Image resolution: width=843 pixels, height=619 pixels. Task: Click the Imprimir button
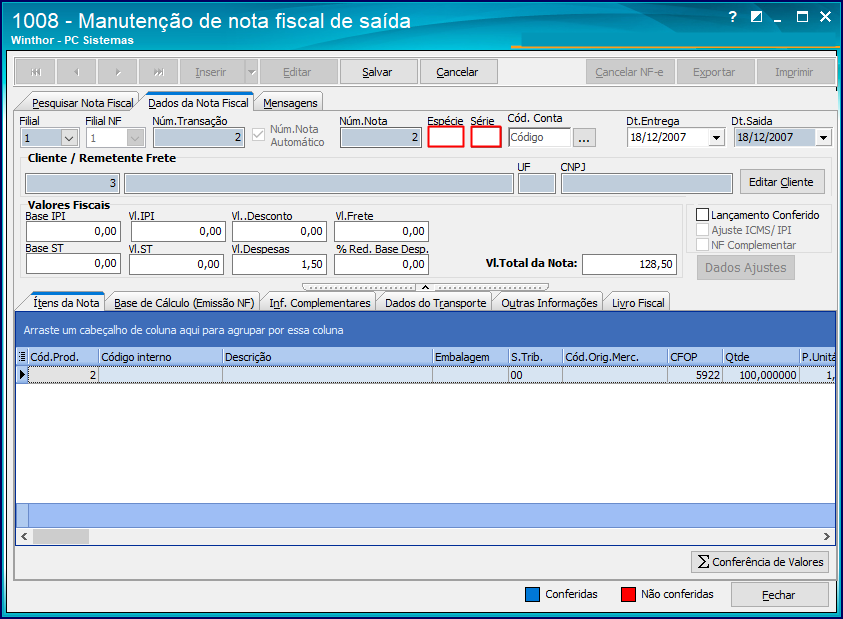[795, 72]
